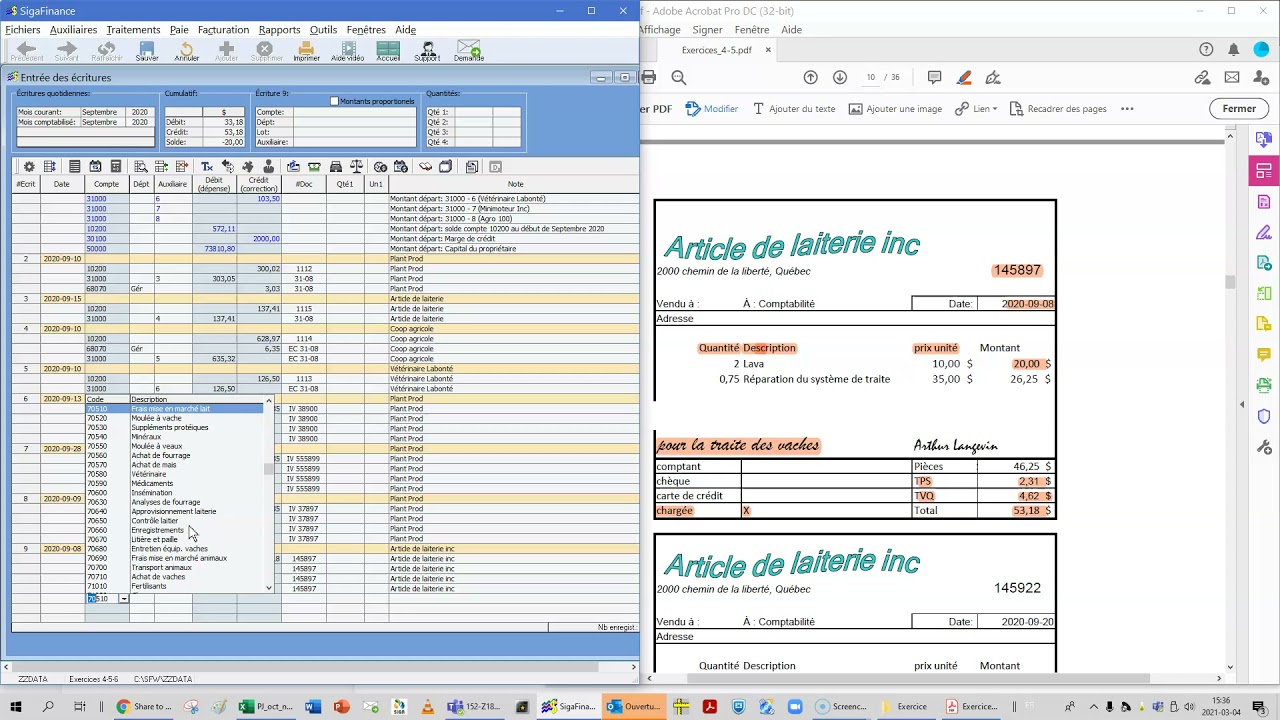
Task: Toggle the Montants proportionnels checkbox
Action: pos(335,101)
